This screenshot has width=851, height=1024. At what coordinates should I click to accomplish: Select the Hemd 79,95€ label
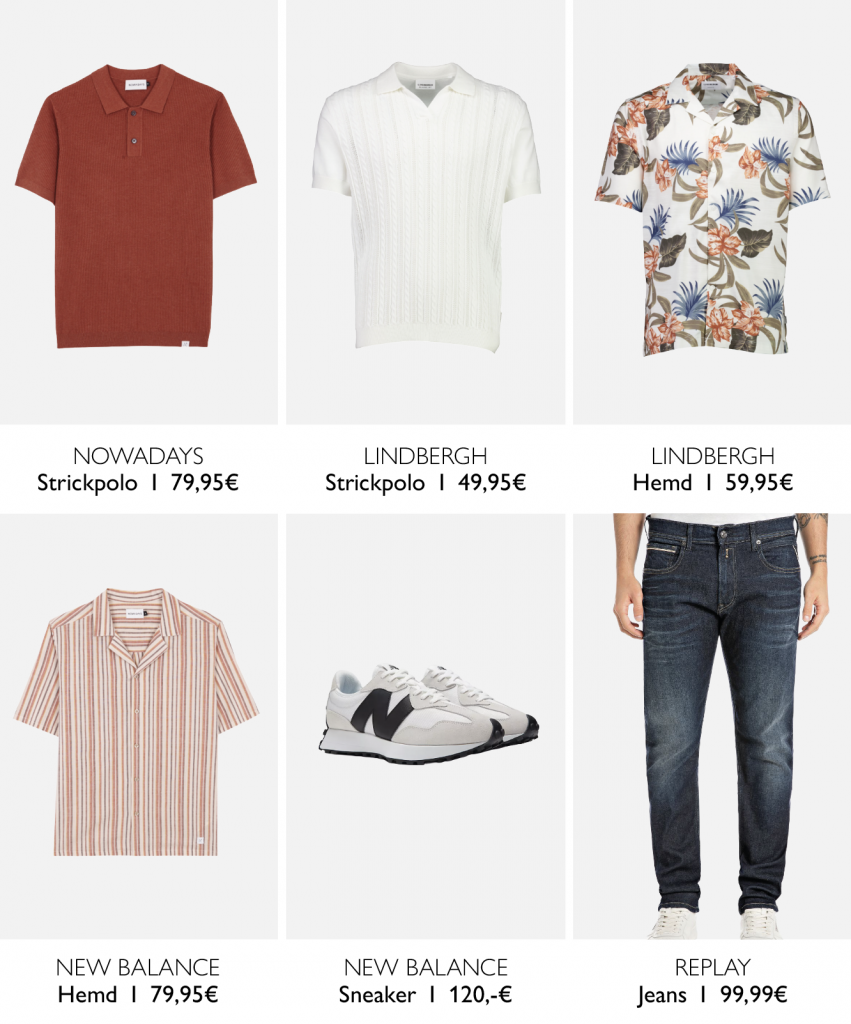click(138, 995)
